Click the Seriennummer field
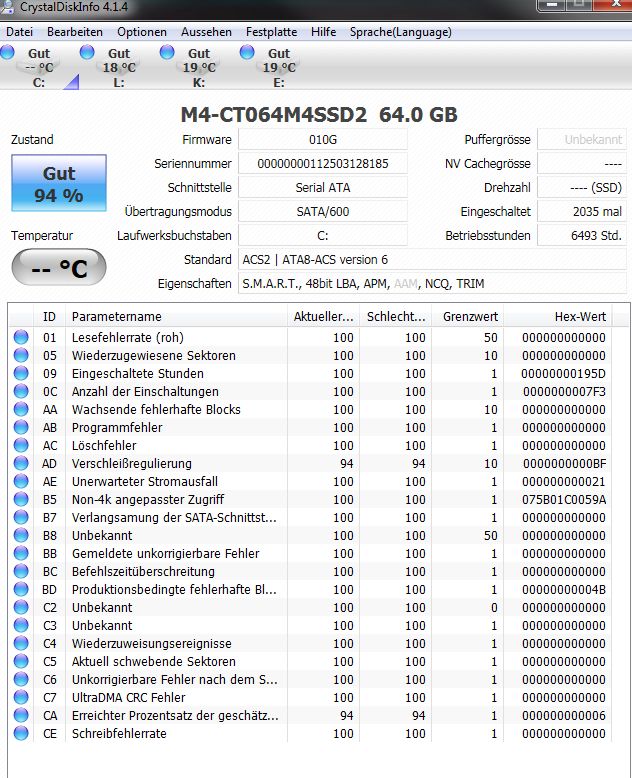Viewport: 632px width, 778px height. coord(323,164)
